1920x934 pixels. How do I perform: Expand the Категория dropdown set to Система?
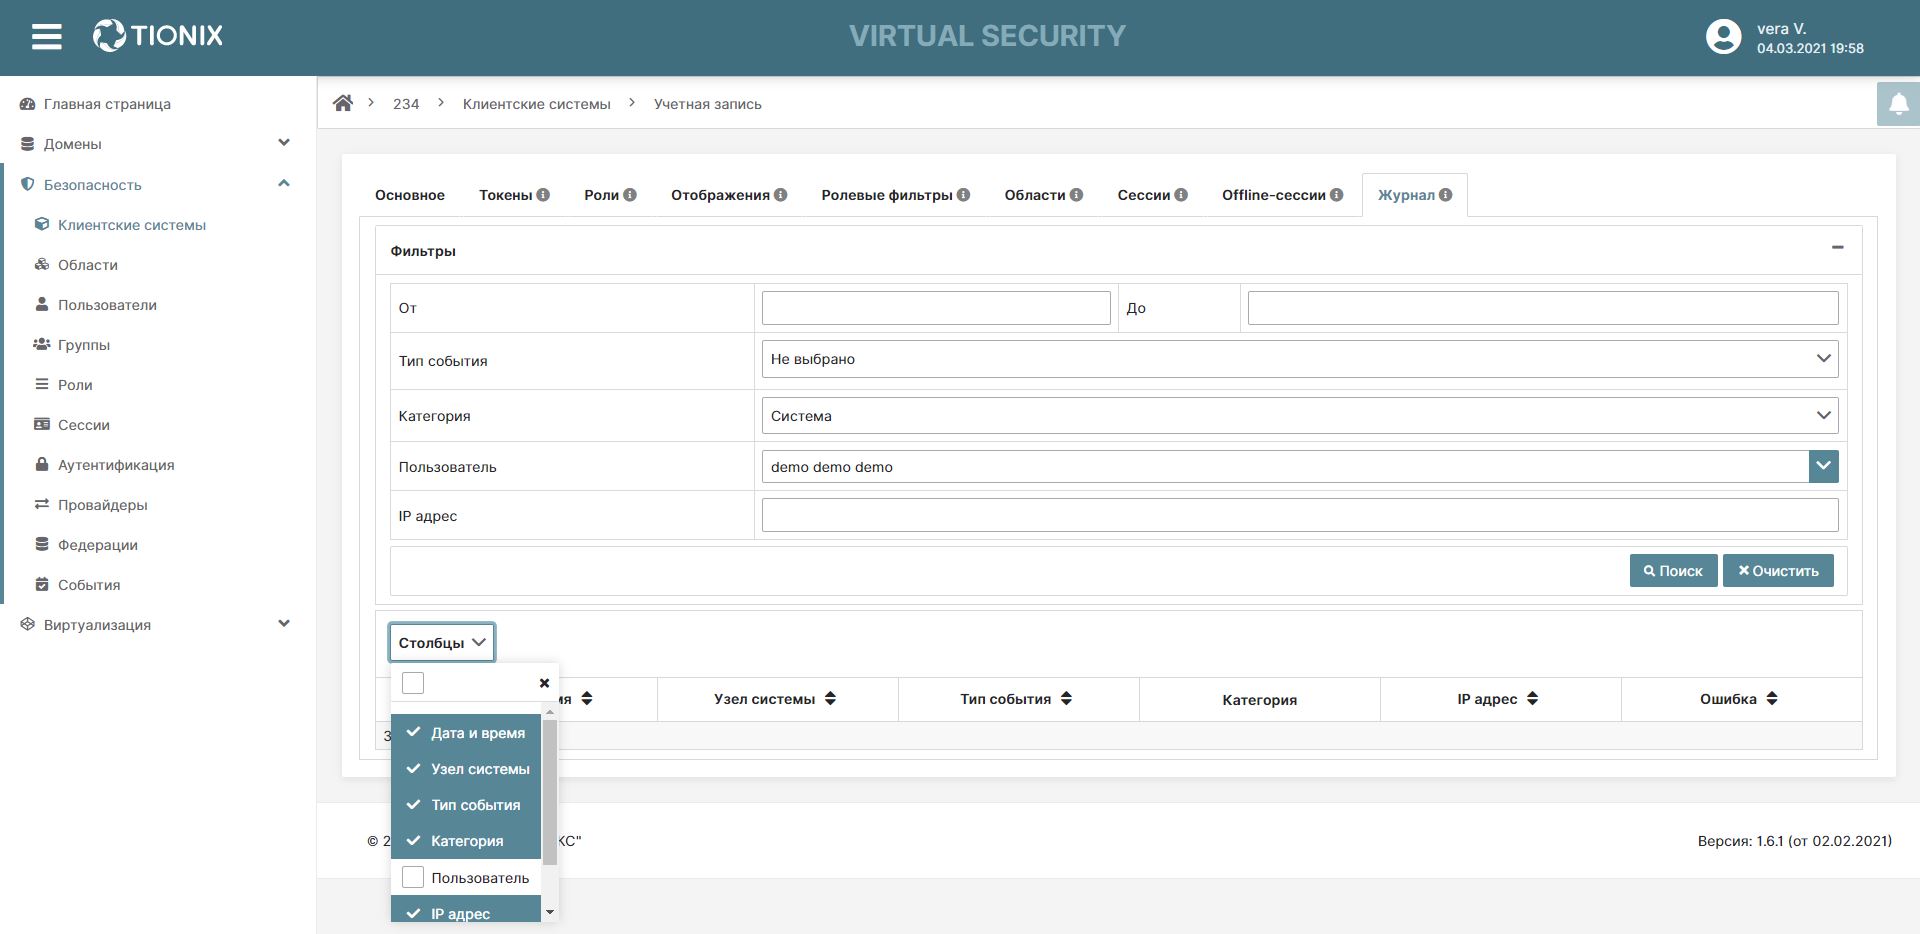pos(1299,416)
